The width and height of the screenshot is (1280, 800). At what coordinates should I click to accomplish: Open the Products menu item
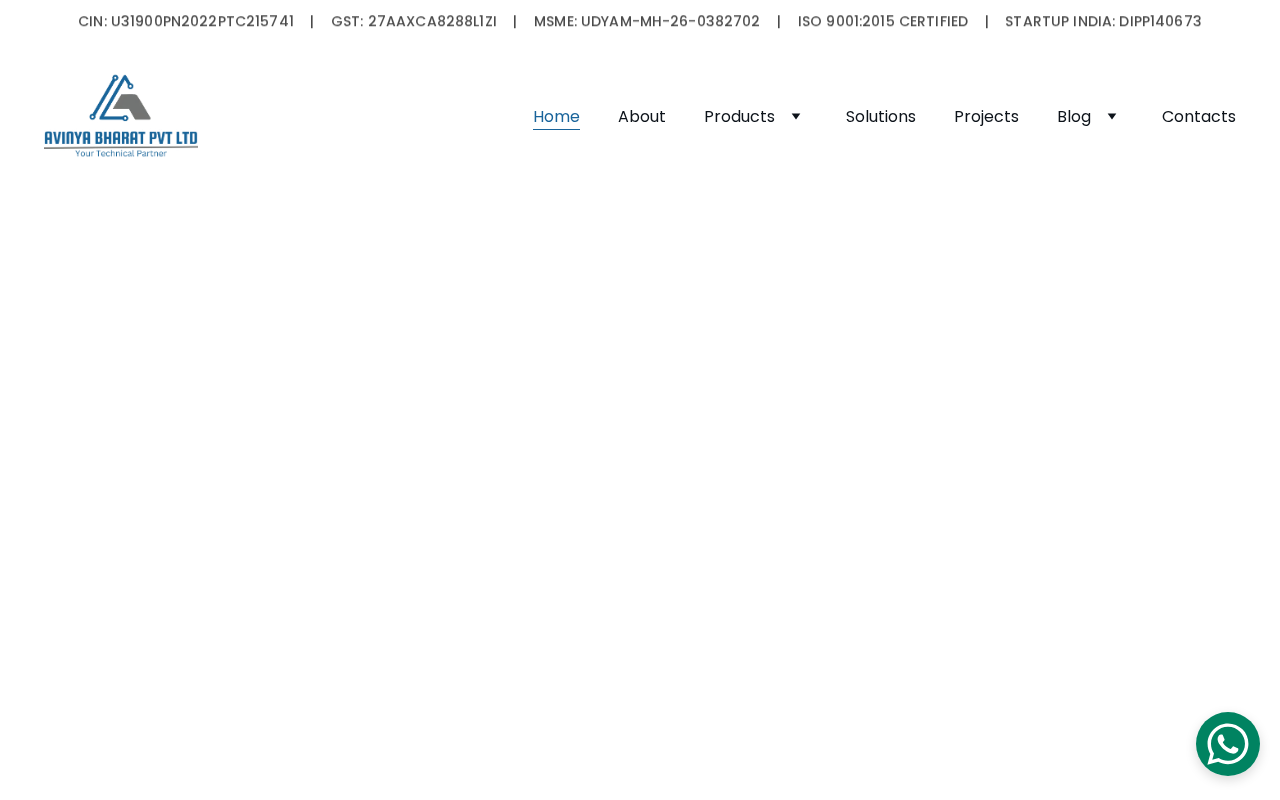click(x=739, y=116)
